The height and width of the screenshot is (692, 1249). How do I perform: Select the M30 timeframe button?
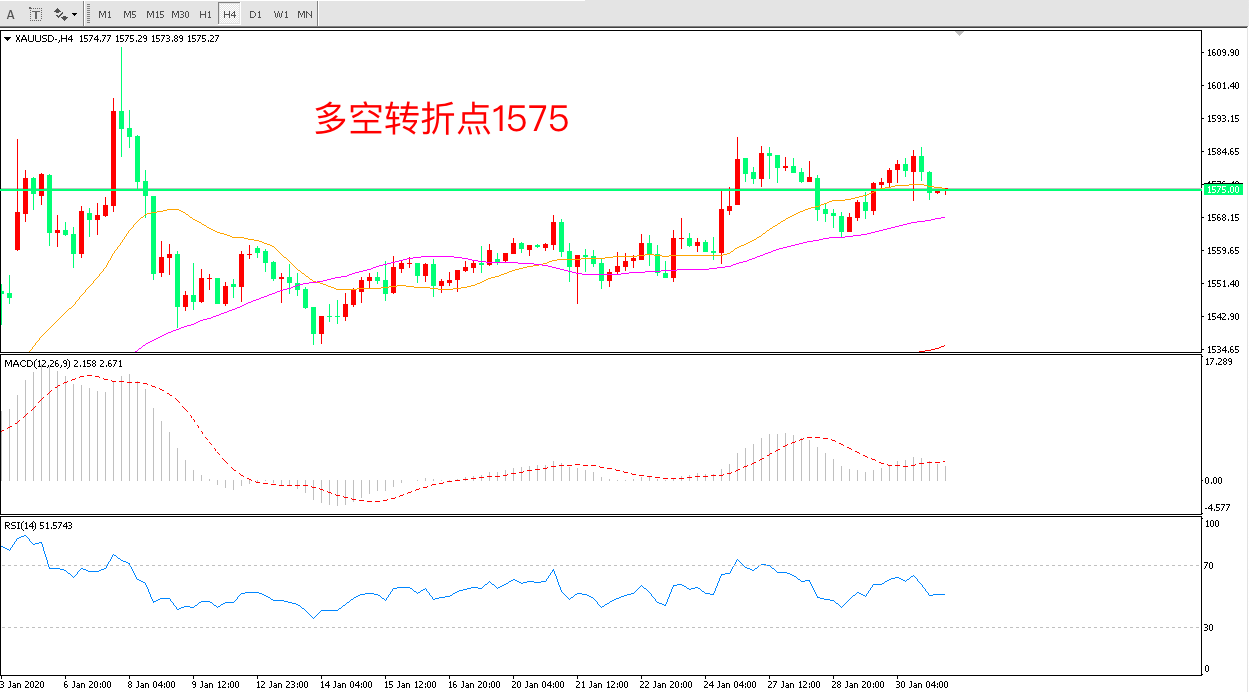(x=181, y=15)
